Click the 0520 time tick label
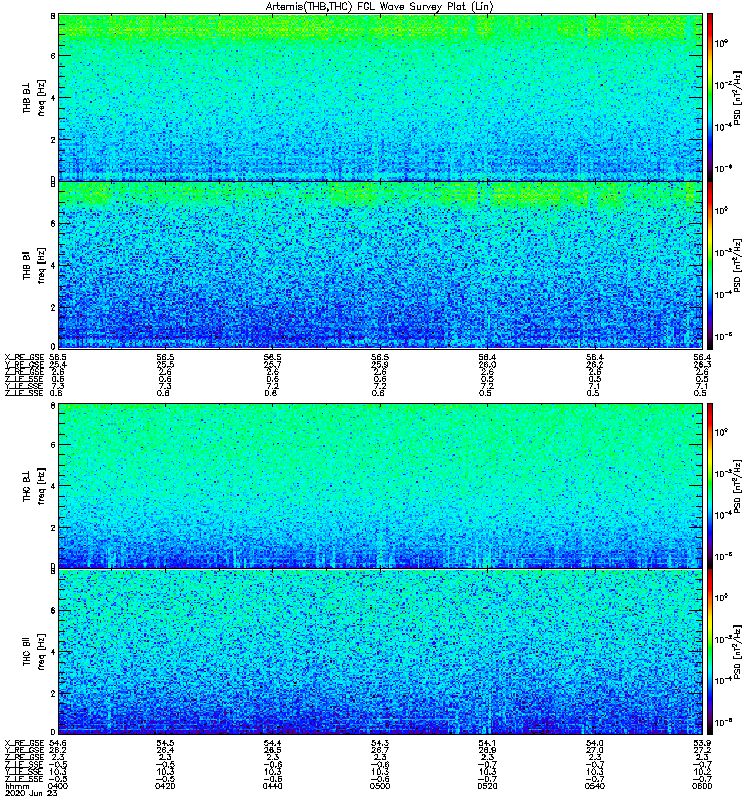This screenshot has height=800, width=750. click(x=487, y=786)
